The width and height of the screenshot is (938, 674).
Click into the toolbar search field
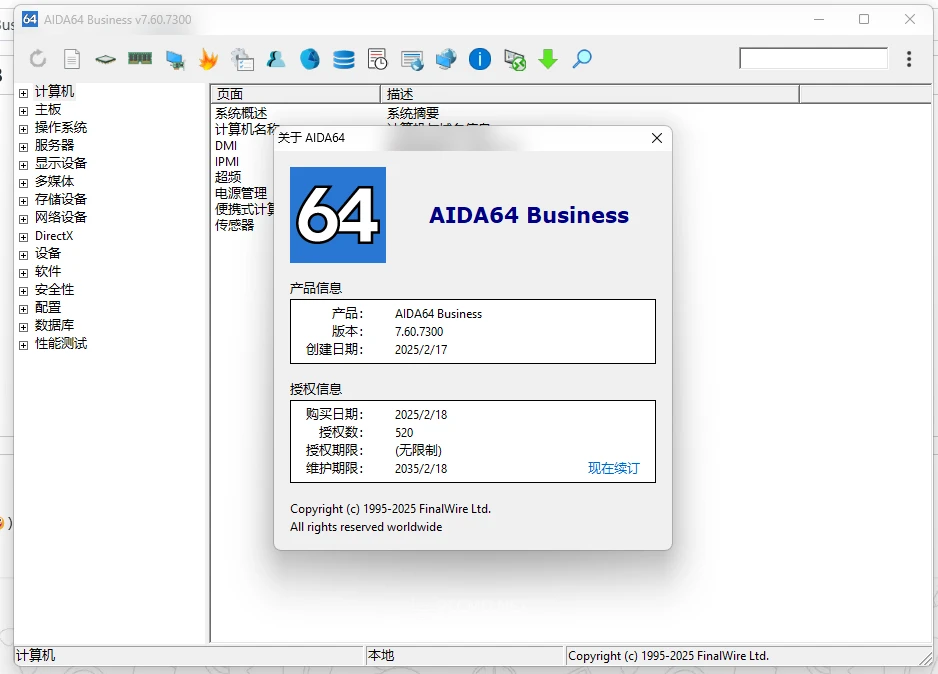click(x=814, y=59)
